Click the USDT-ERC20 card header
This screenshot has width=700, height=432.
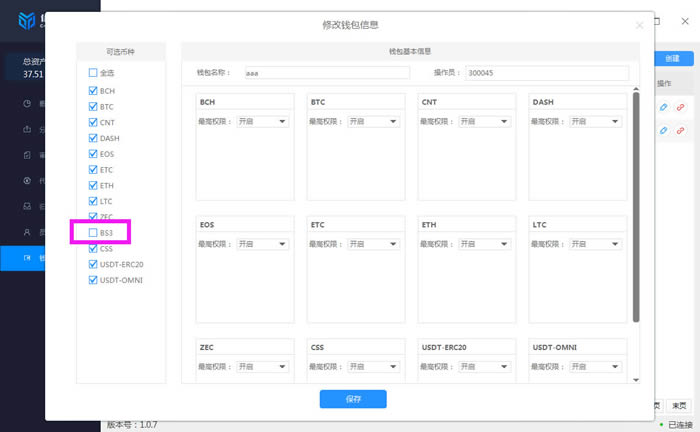pos(467,347)
